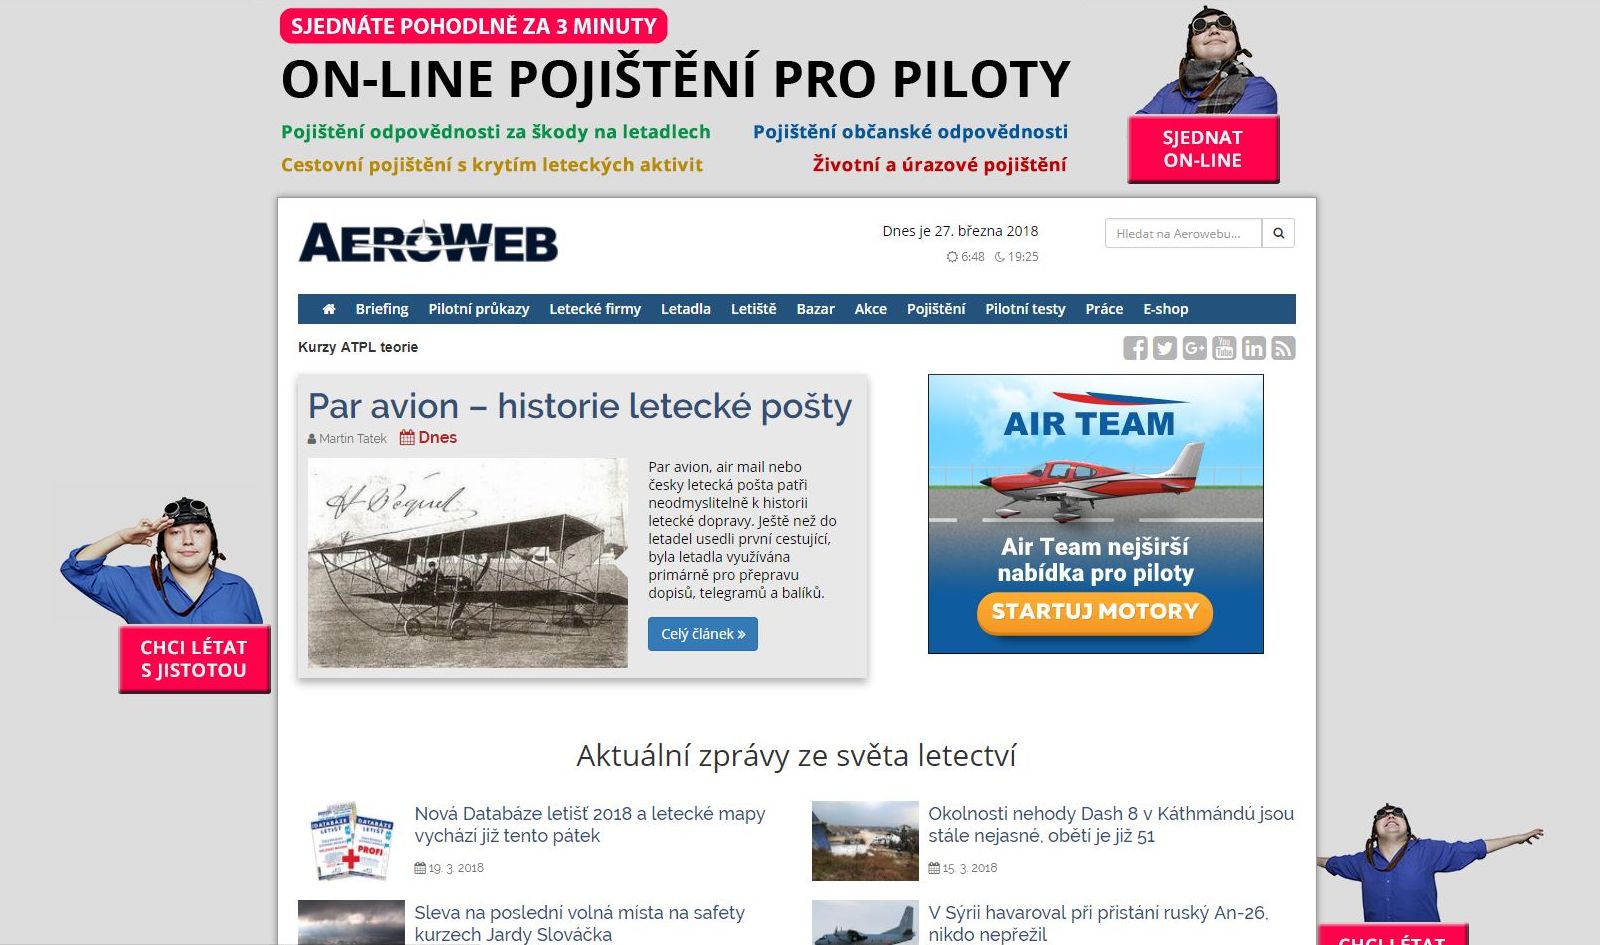Open the YouTube social icon
1600x945 pixels.
(1224, 348)
